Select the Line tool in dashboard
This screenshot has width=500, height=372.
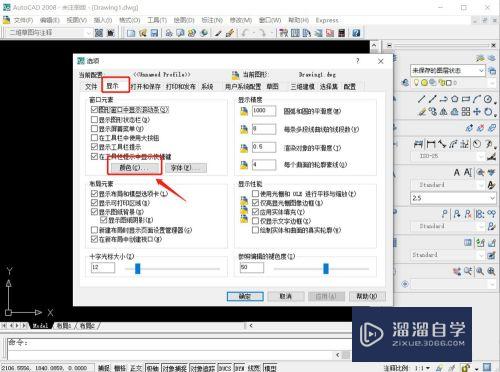pyautogui.click(x=422, y=99)
